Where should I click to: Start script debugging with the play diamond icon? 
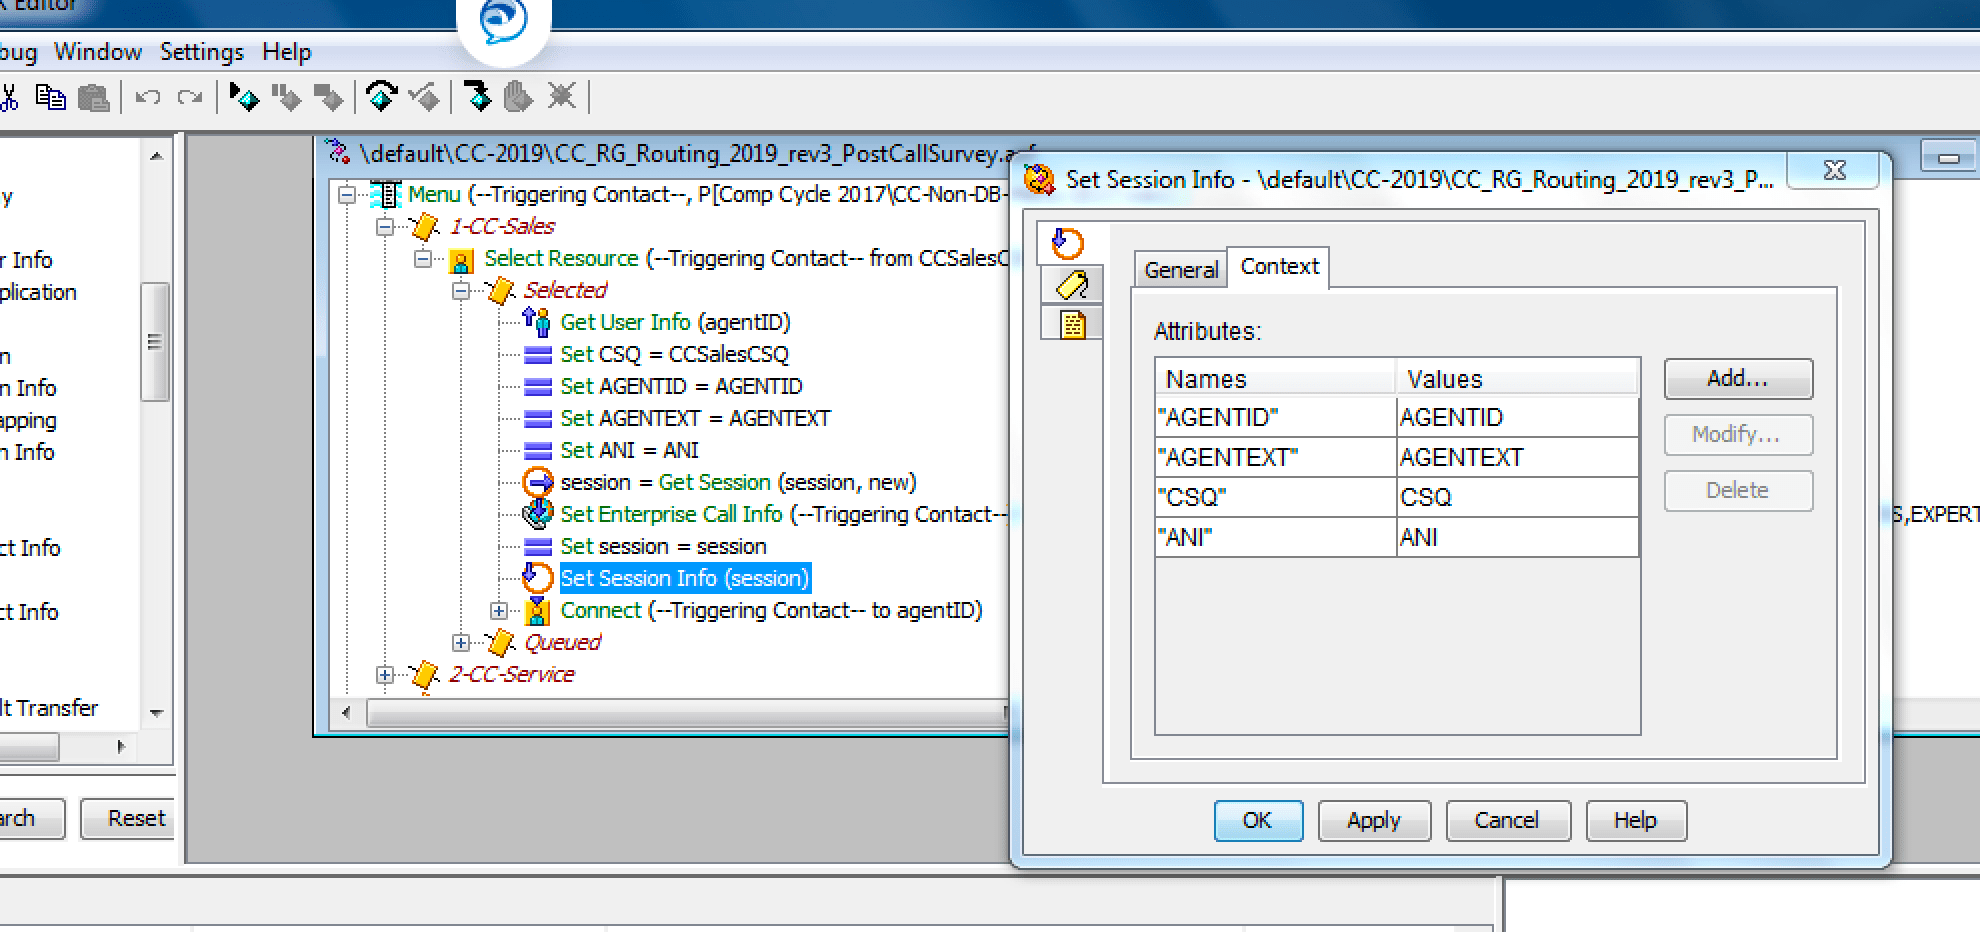(243, 97)
